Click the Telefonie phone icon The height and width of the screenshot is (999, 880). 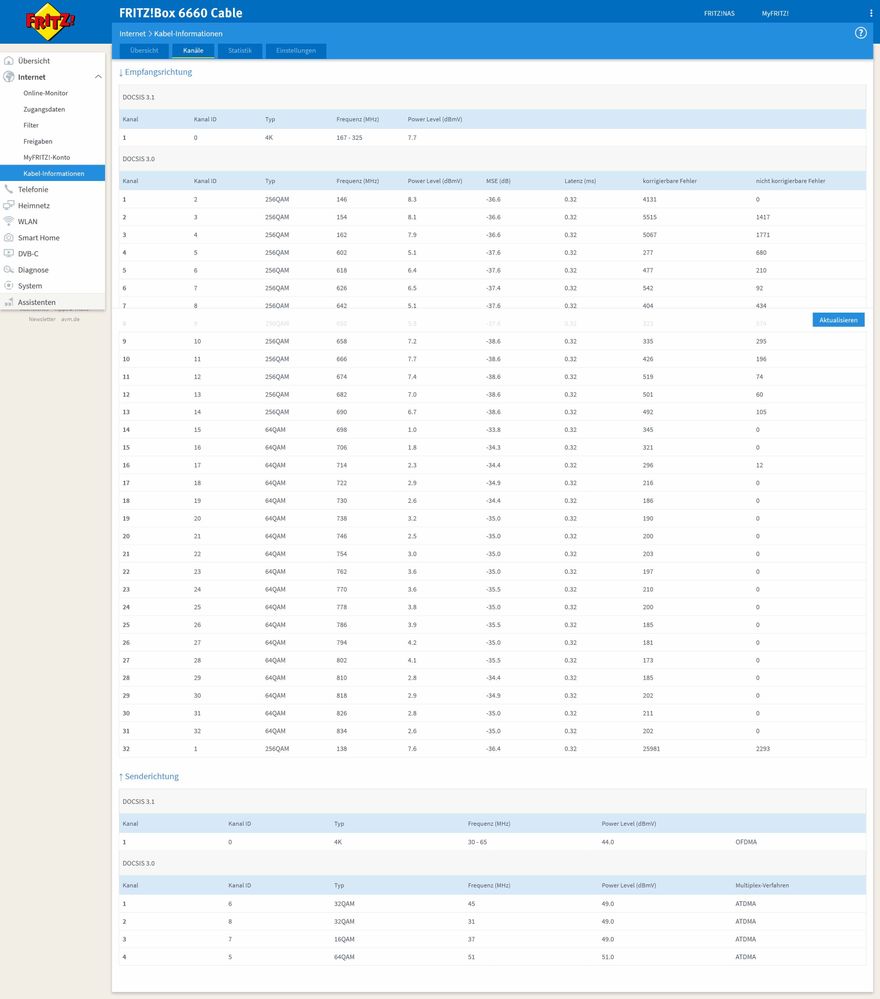[x=9, y=189]
